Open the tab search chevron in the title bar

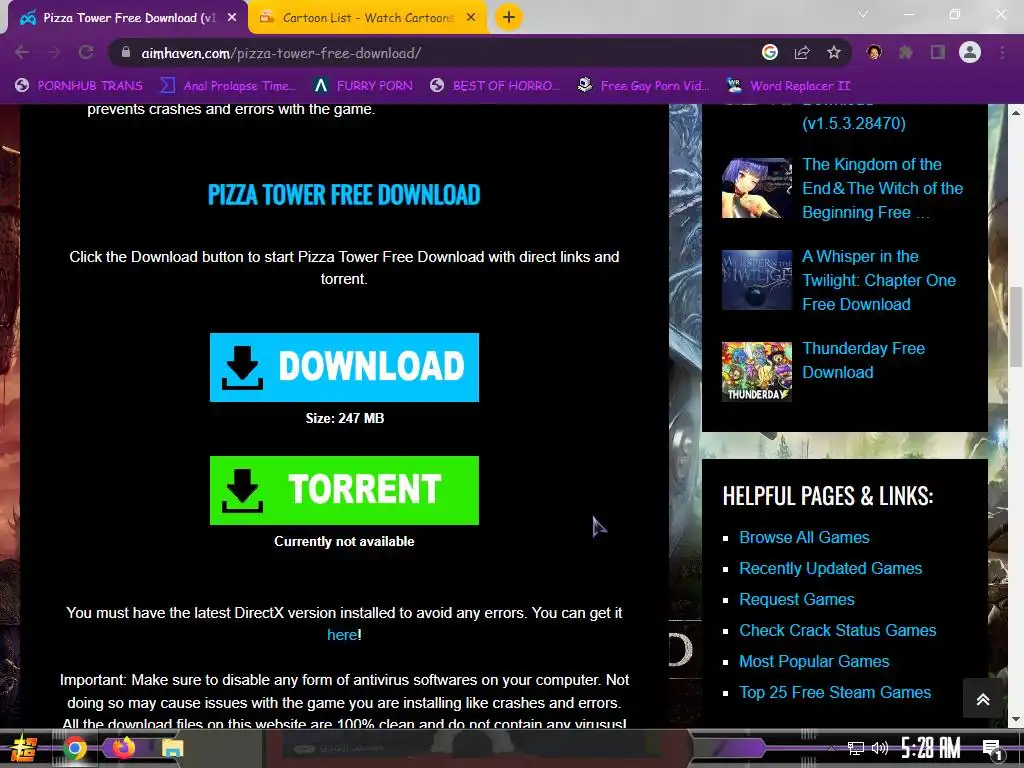863,14
